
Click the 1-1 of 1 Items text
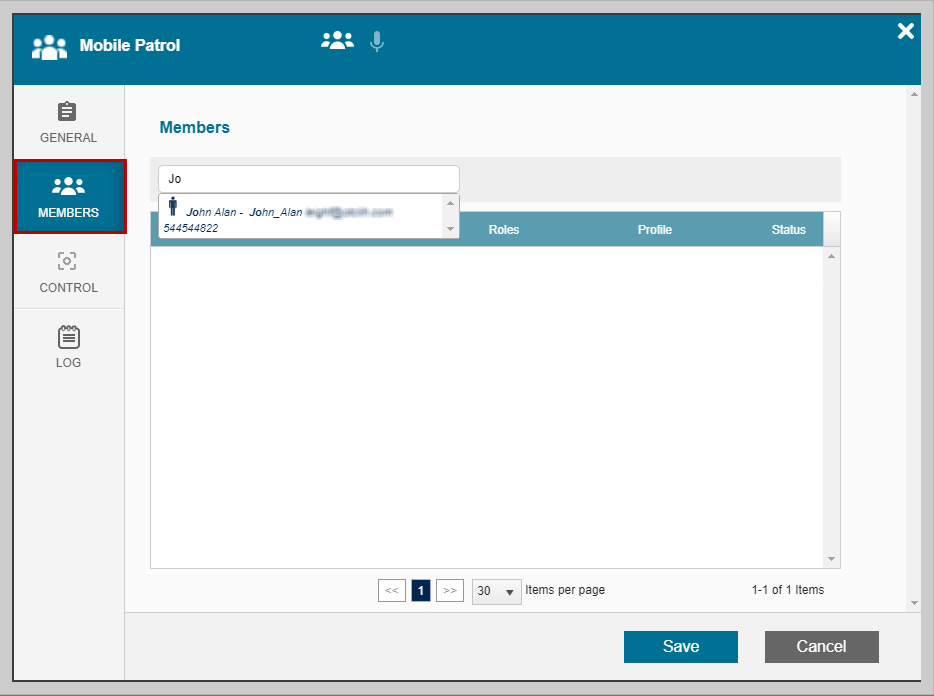pyautogui.click(x=788, y=590)
